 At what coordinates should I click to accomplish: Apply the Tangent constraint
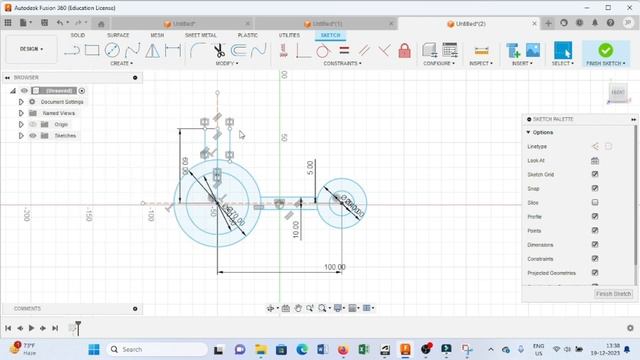[x=323, y=51]
